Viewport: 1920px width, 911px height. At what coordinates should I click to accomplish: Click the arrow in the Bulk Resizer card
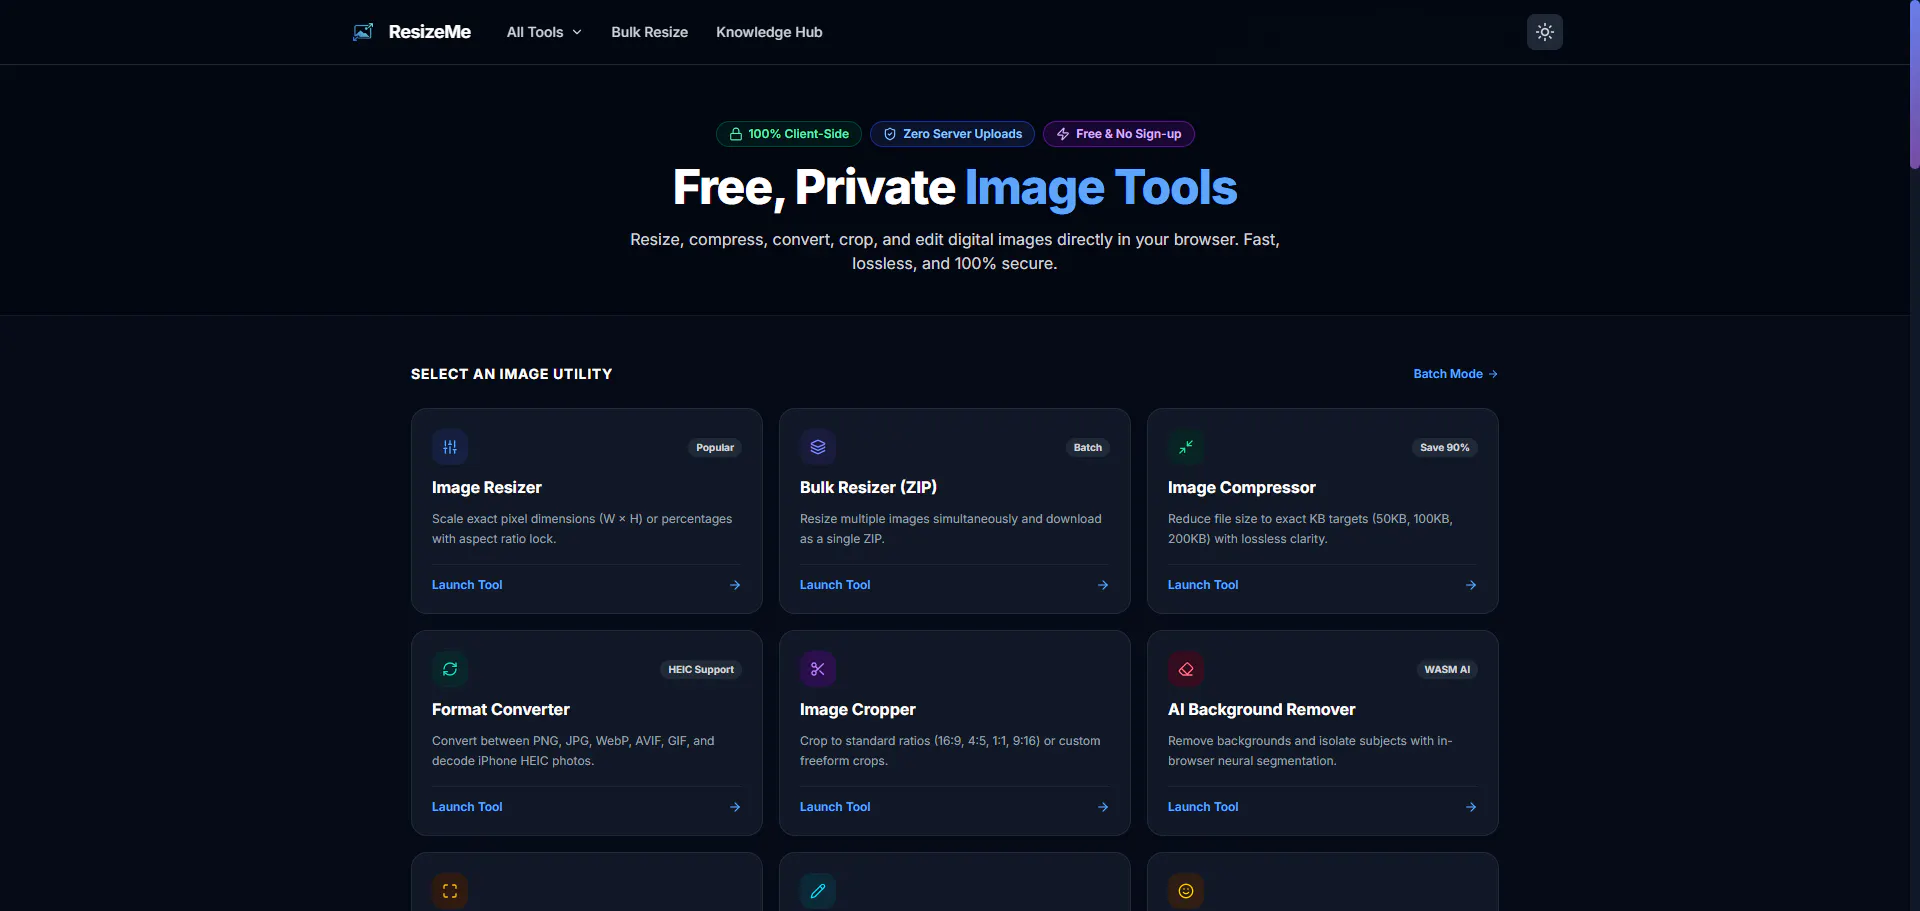[1103, 585]
